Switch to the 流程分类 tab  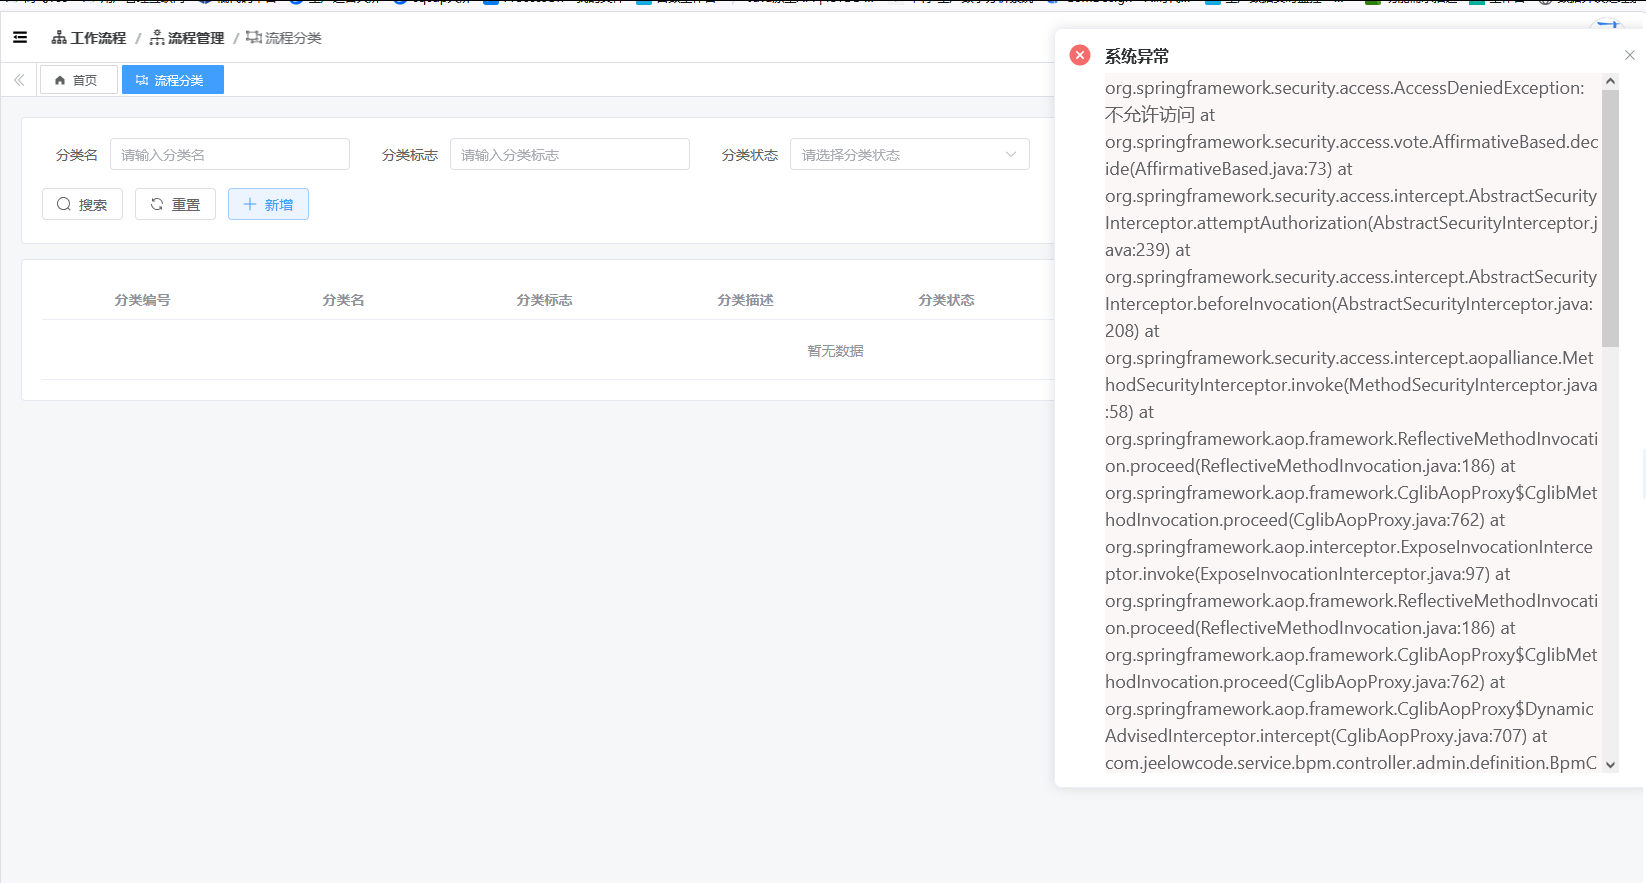tap(172, 80)
